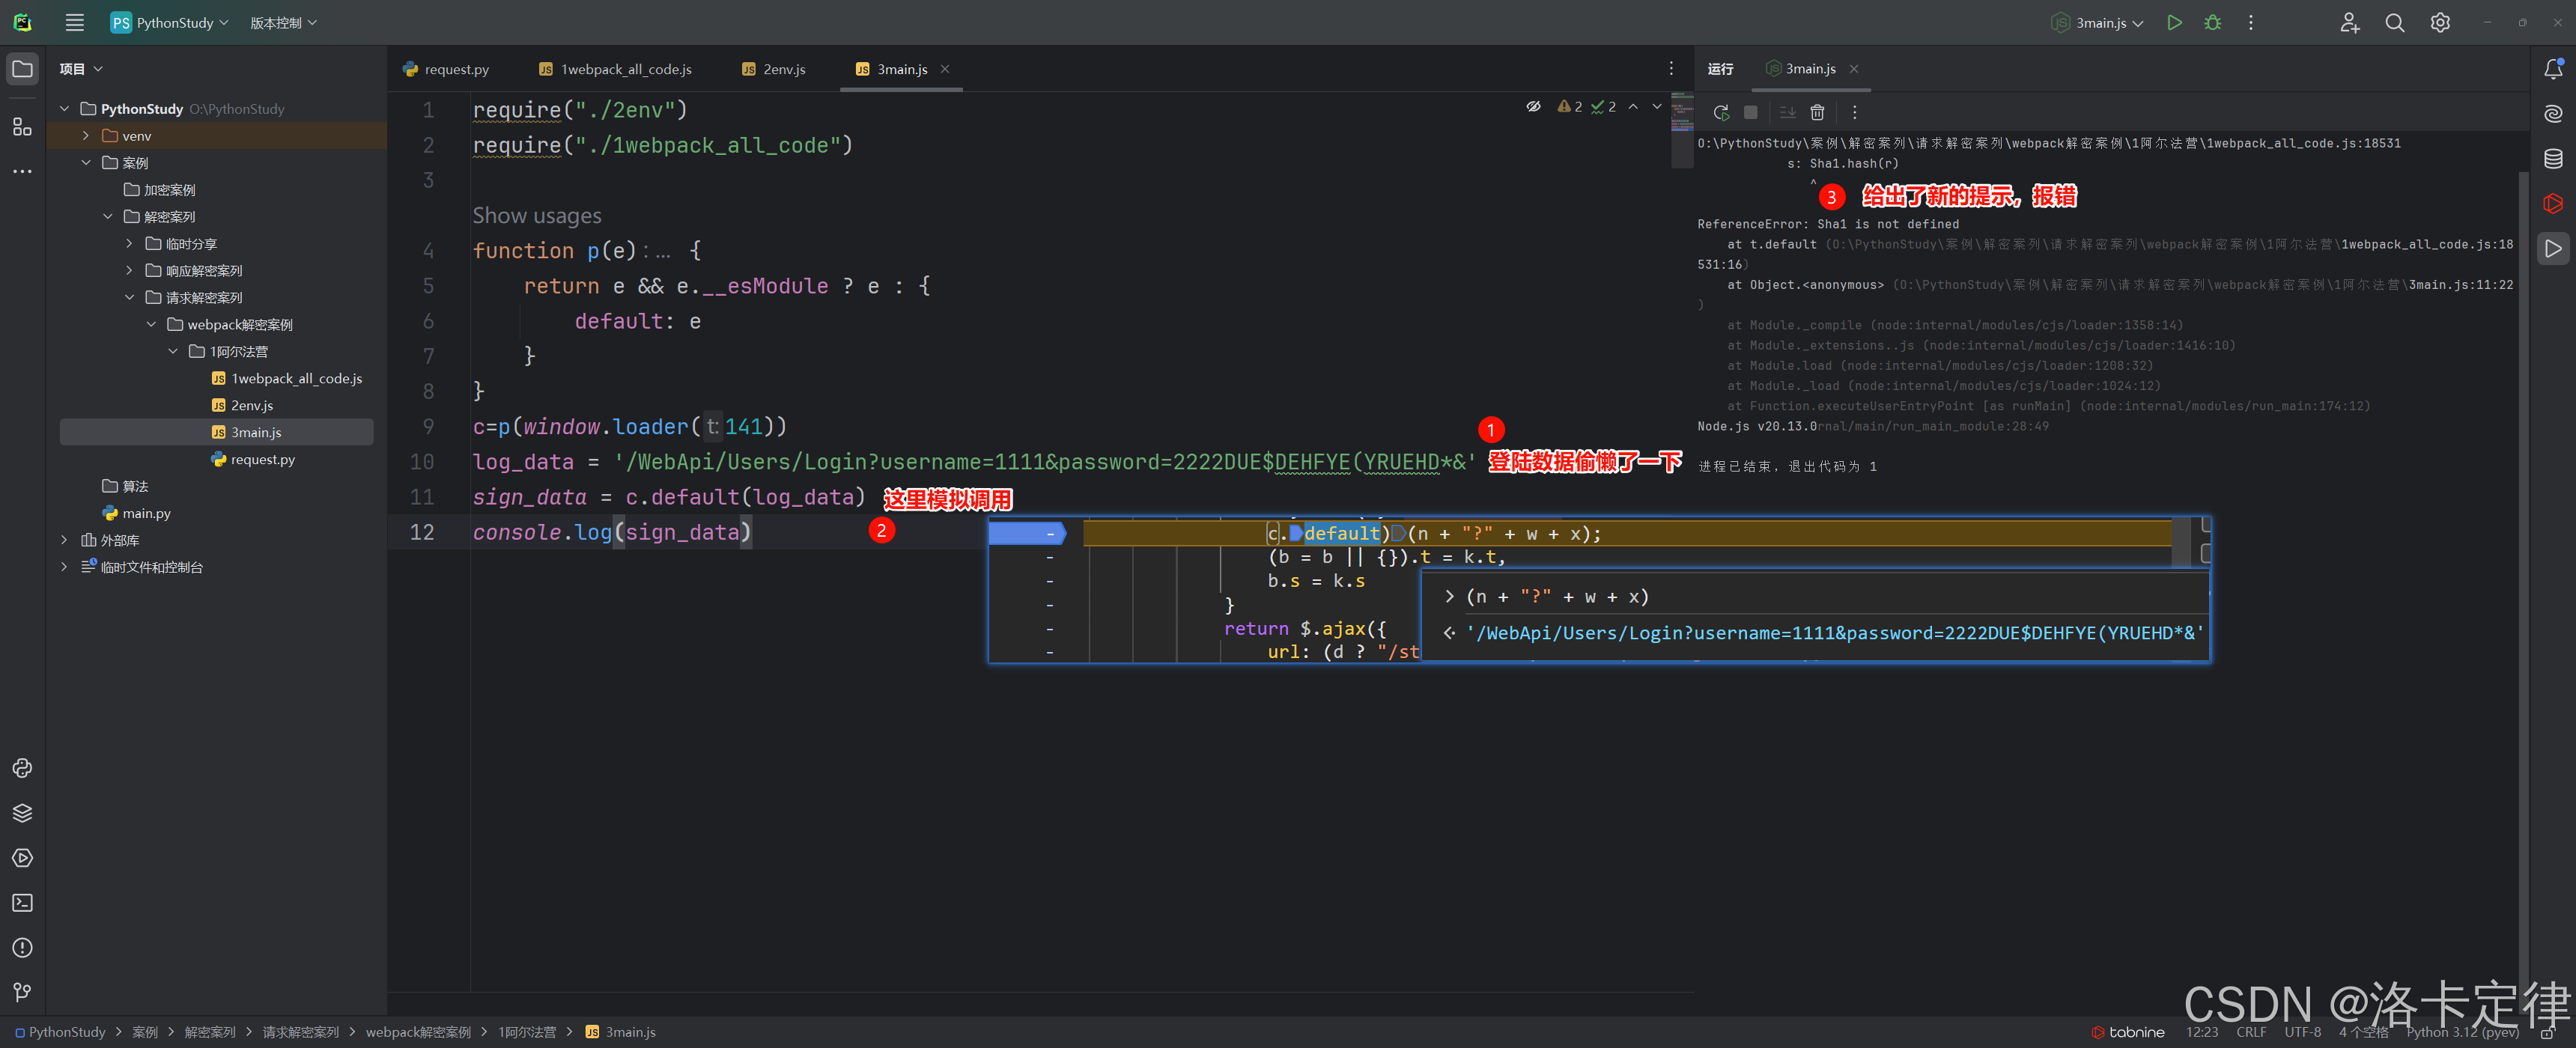Open Search Everywhere magnifier icon
Viewport: 2576px width, 1048px height.
point(2394,23)
